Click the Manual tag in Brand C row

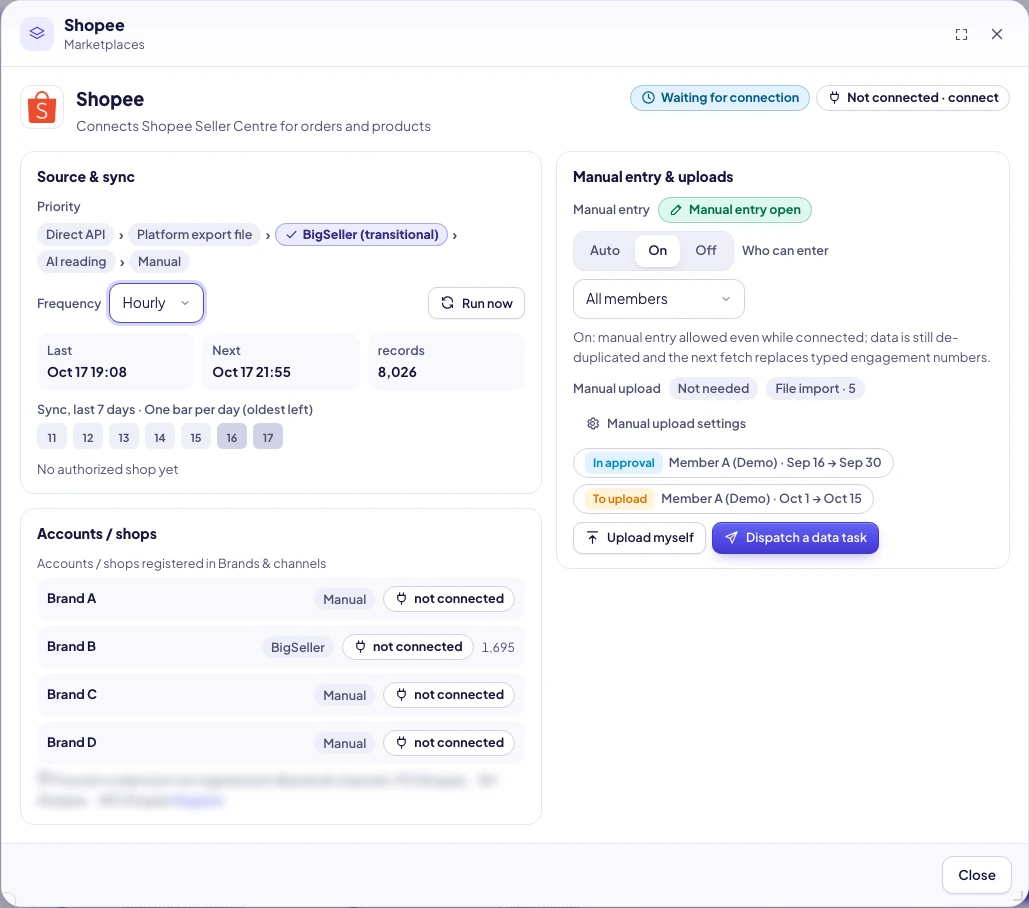tap(345, 695)
